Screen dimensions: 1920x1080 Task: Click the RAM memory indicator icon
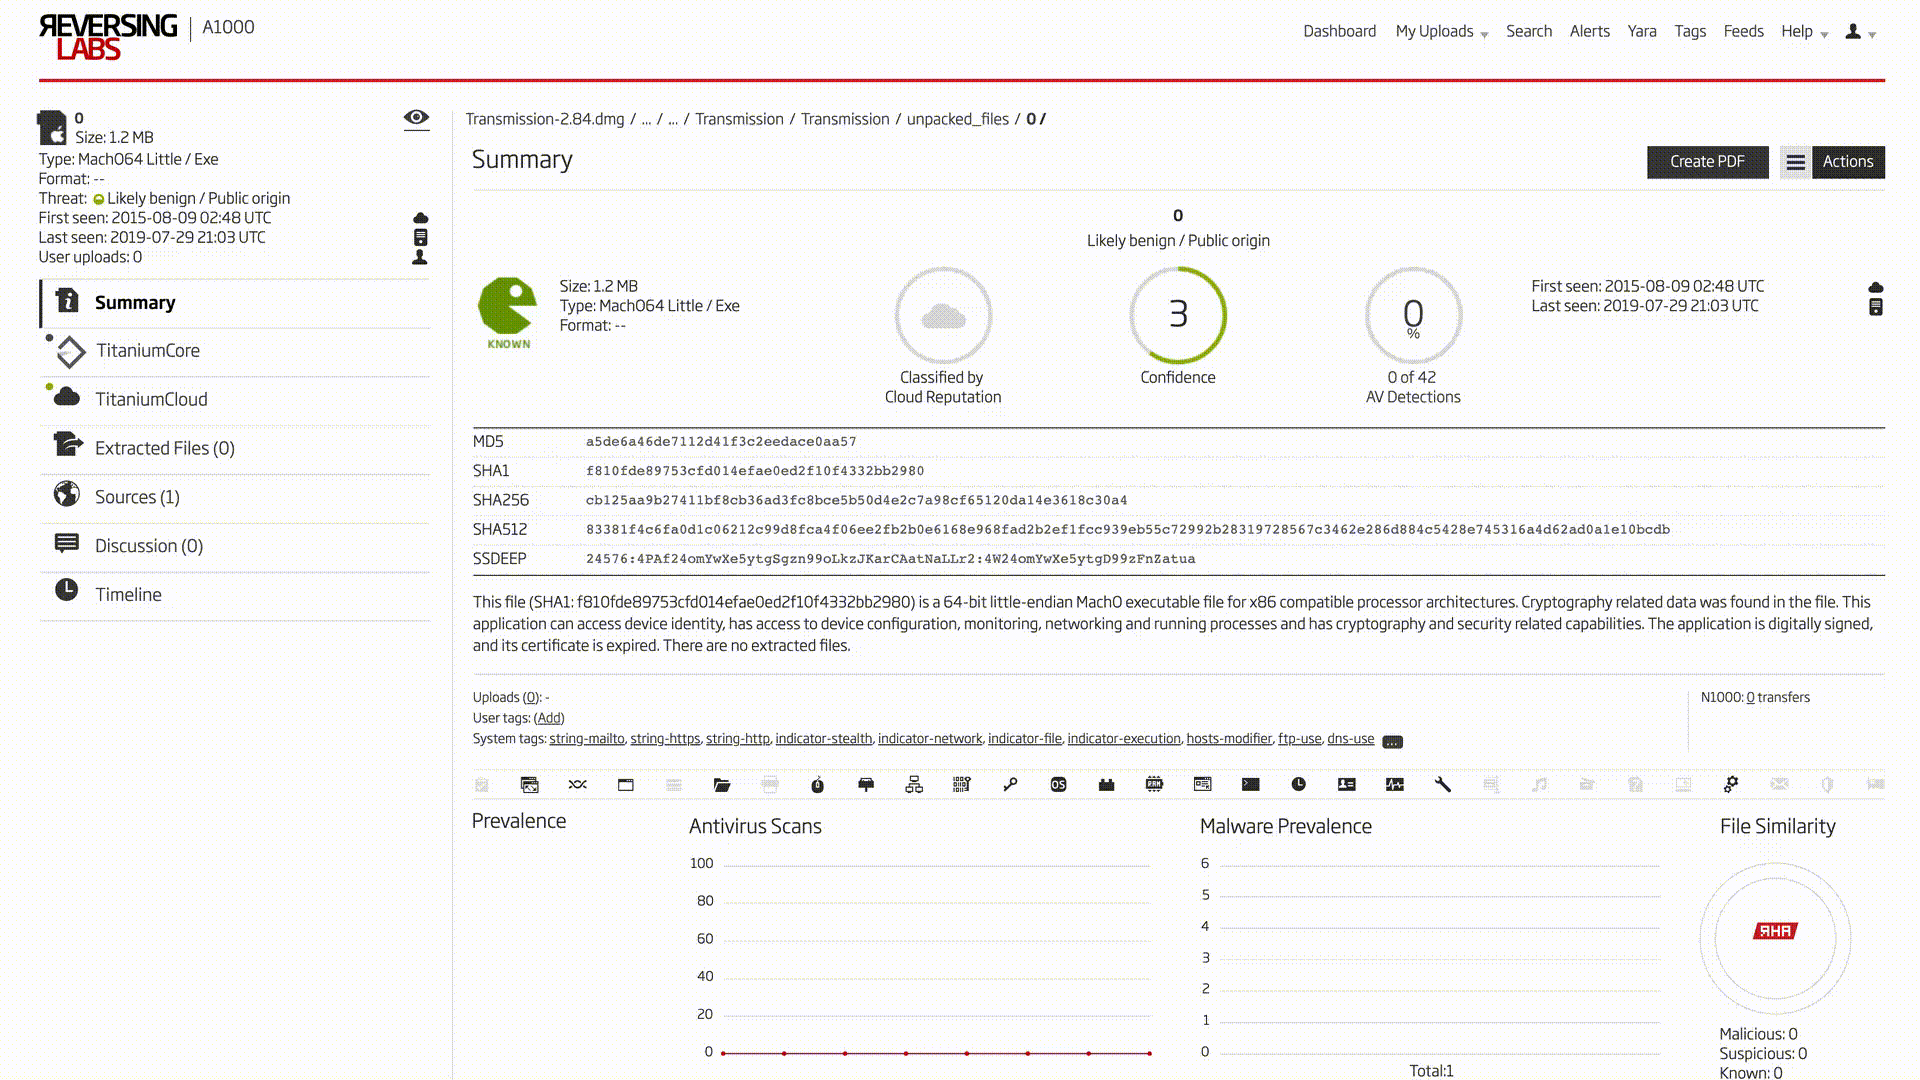(1154, 785)
